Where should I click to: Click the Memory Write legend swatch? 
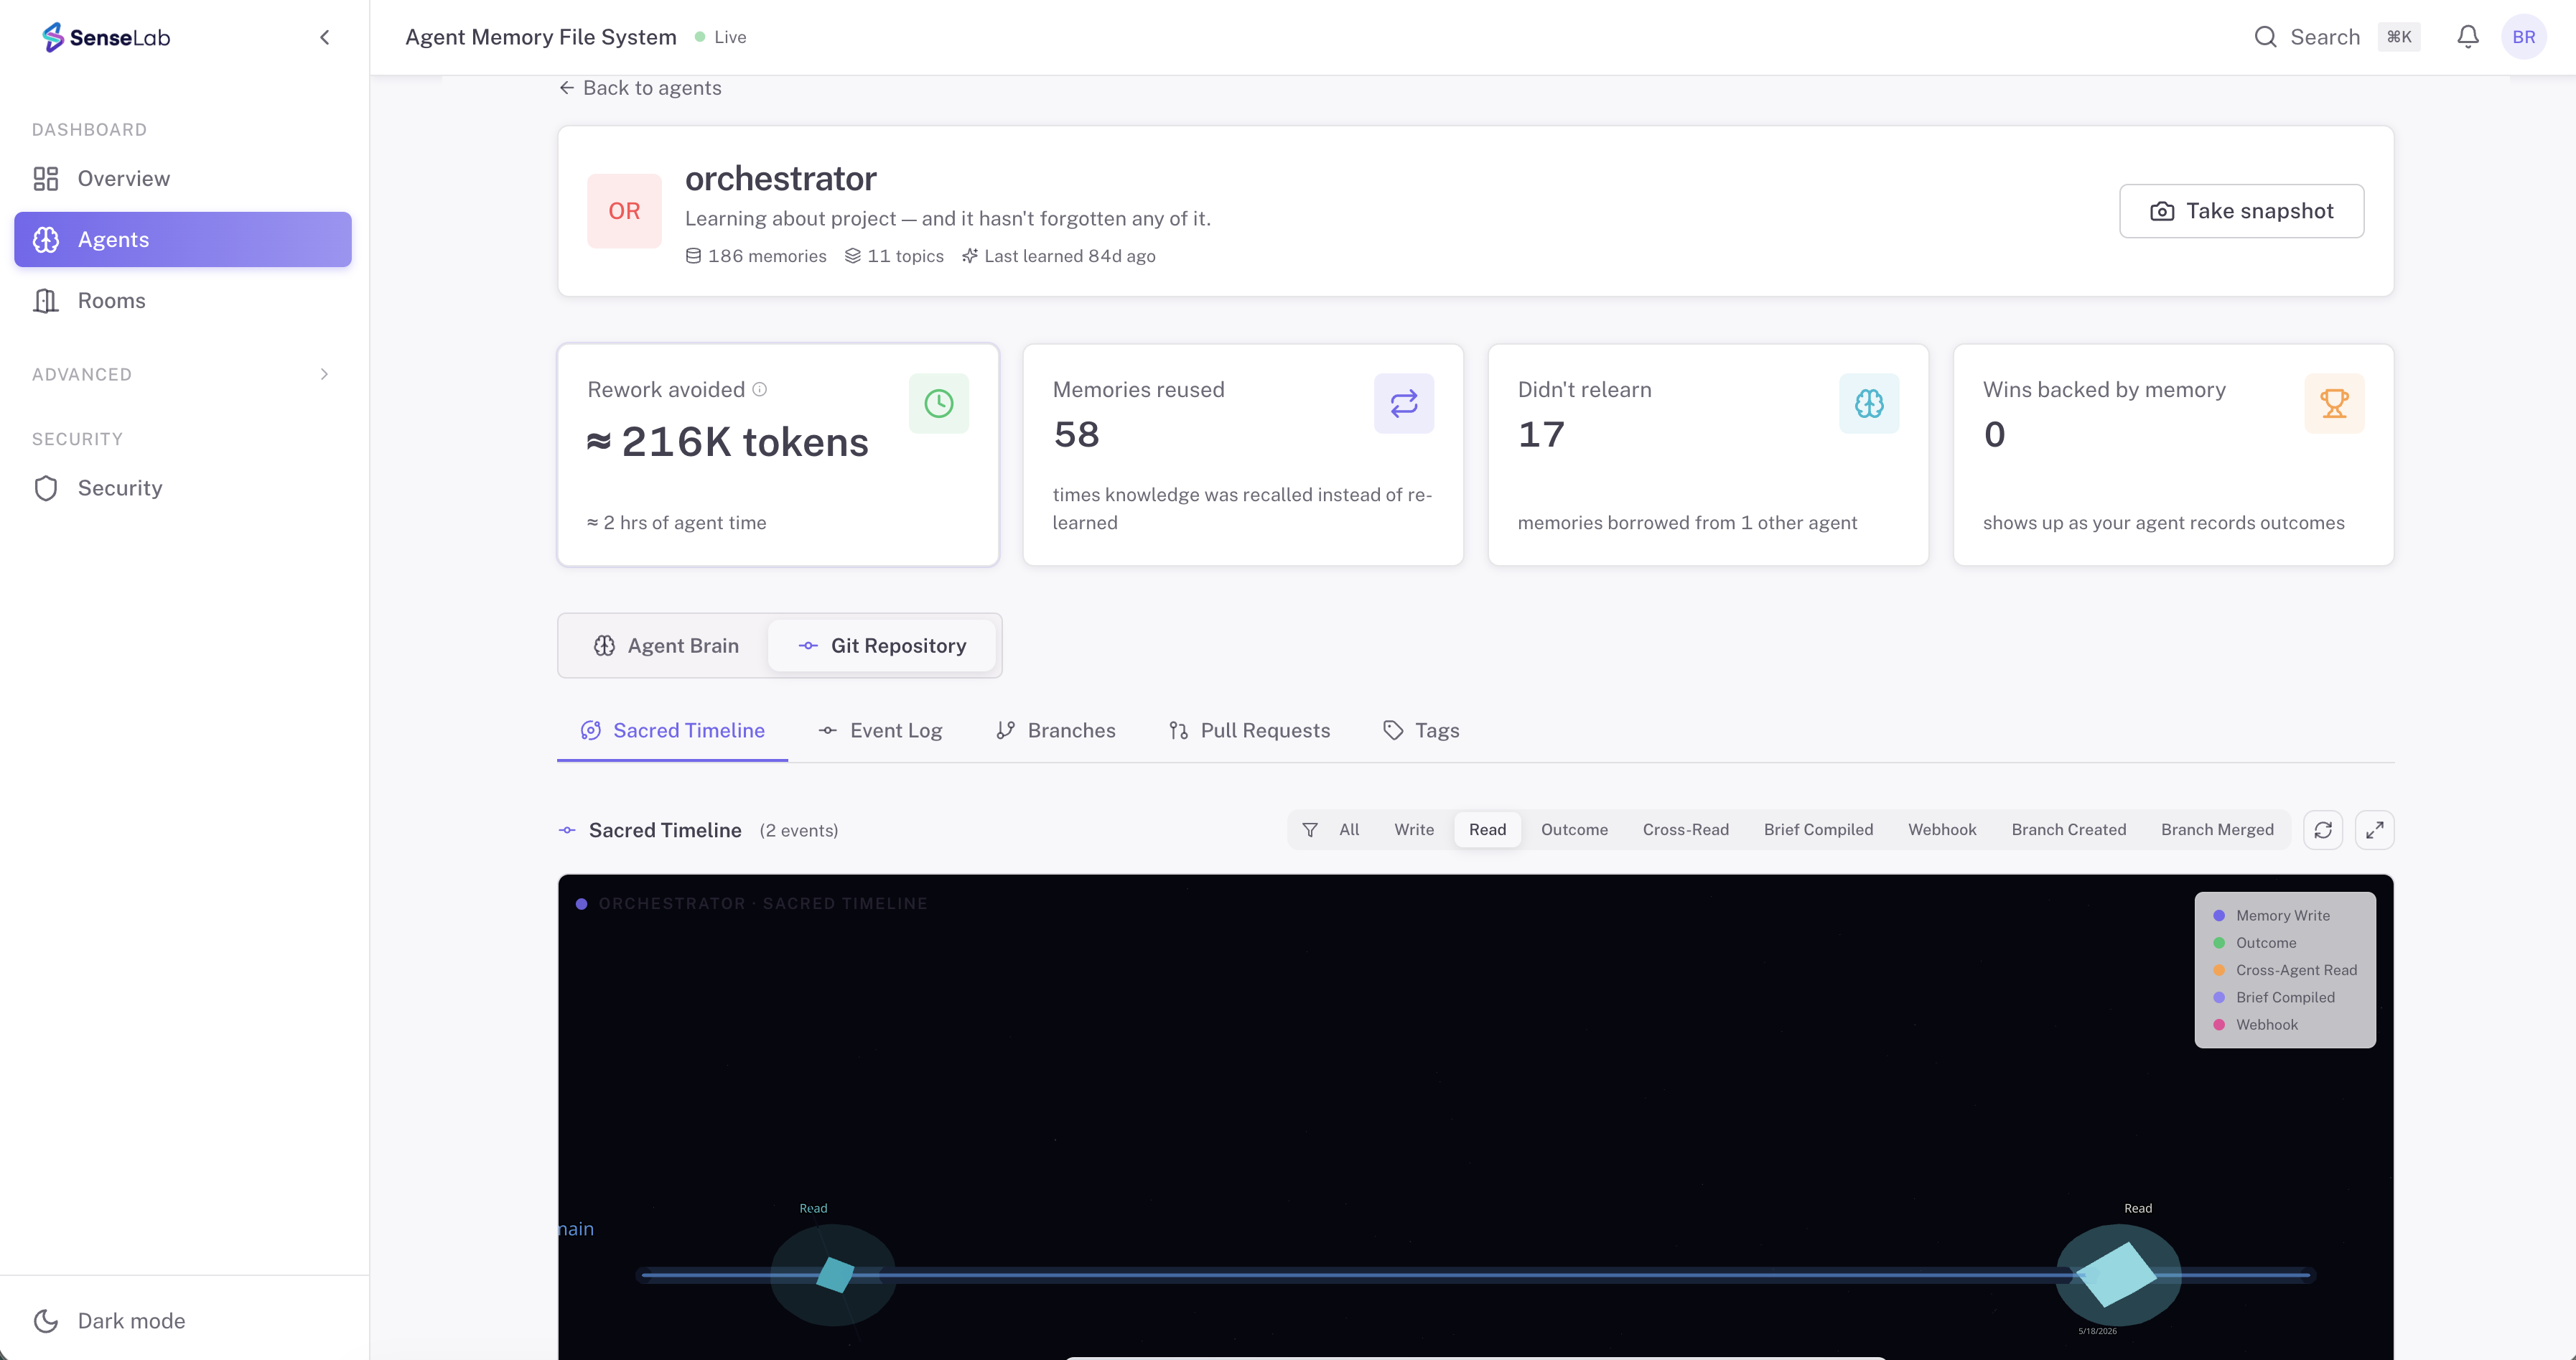[x=2218, y=916]
